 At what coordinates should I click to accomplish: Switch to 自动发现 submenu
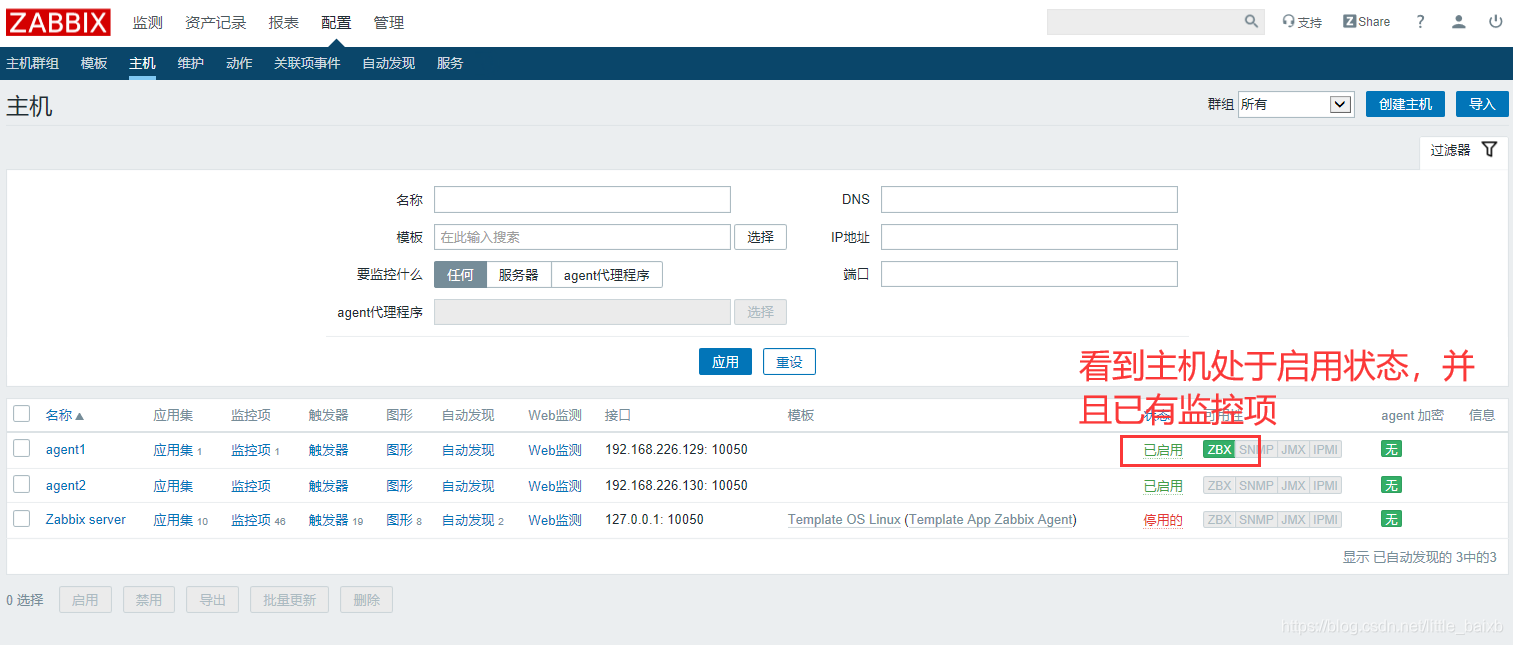coord(388,63)
